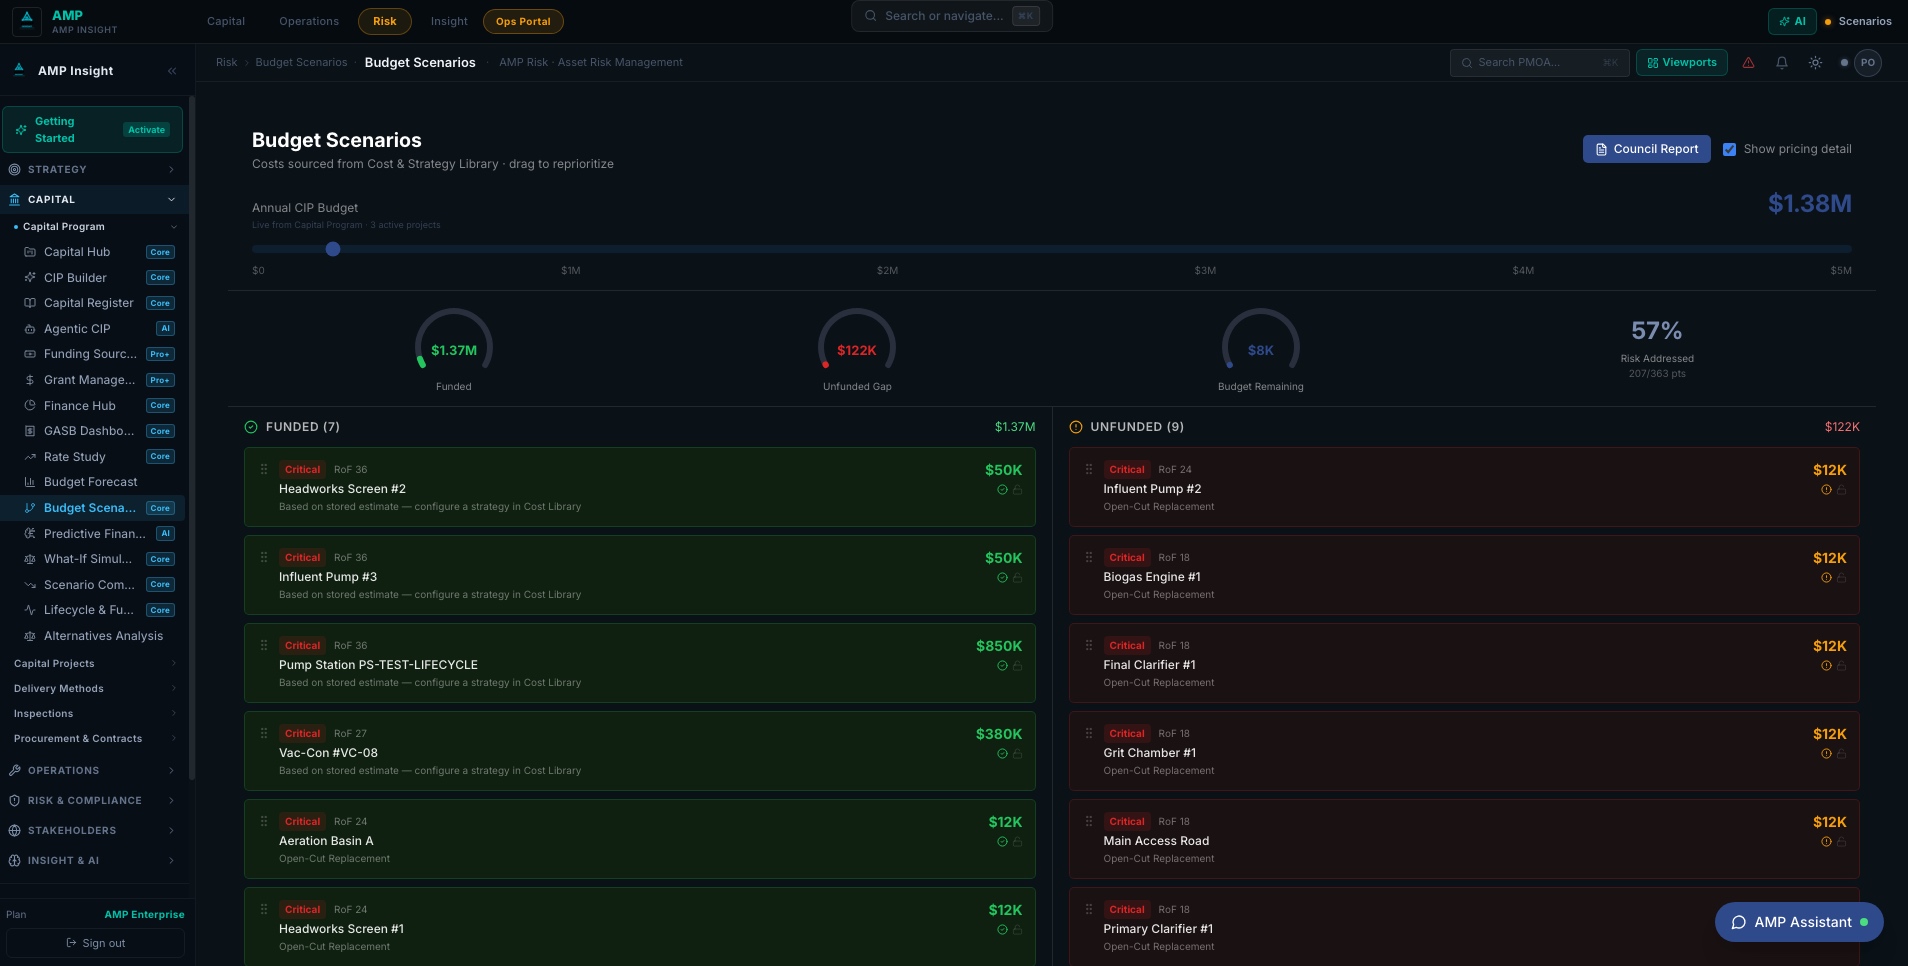The width and height of the screenshot is (1908, 966).
Task: Expand Inspections group
Action: click(x=93, y=714)
